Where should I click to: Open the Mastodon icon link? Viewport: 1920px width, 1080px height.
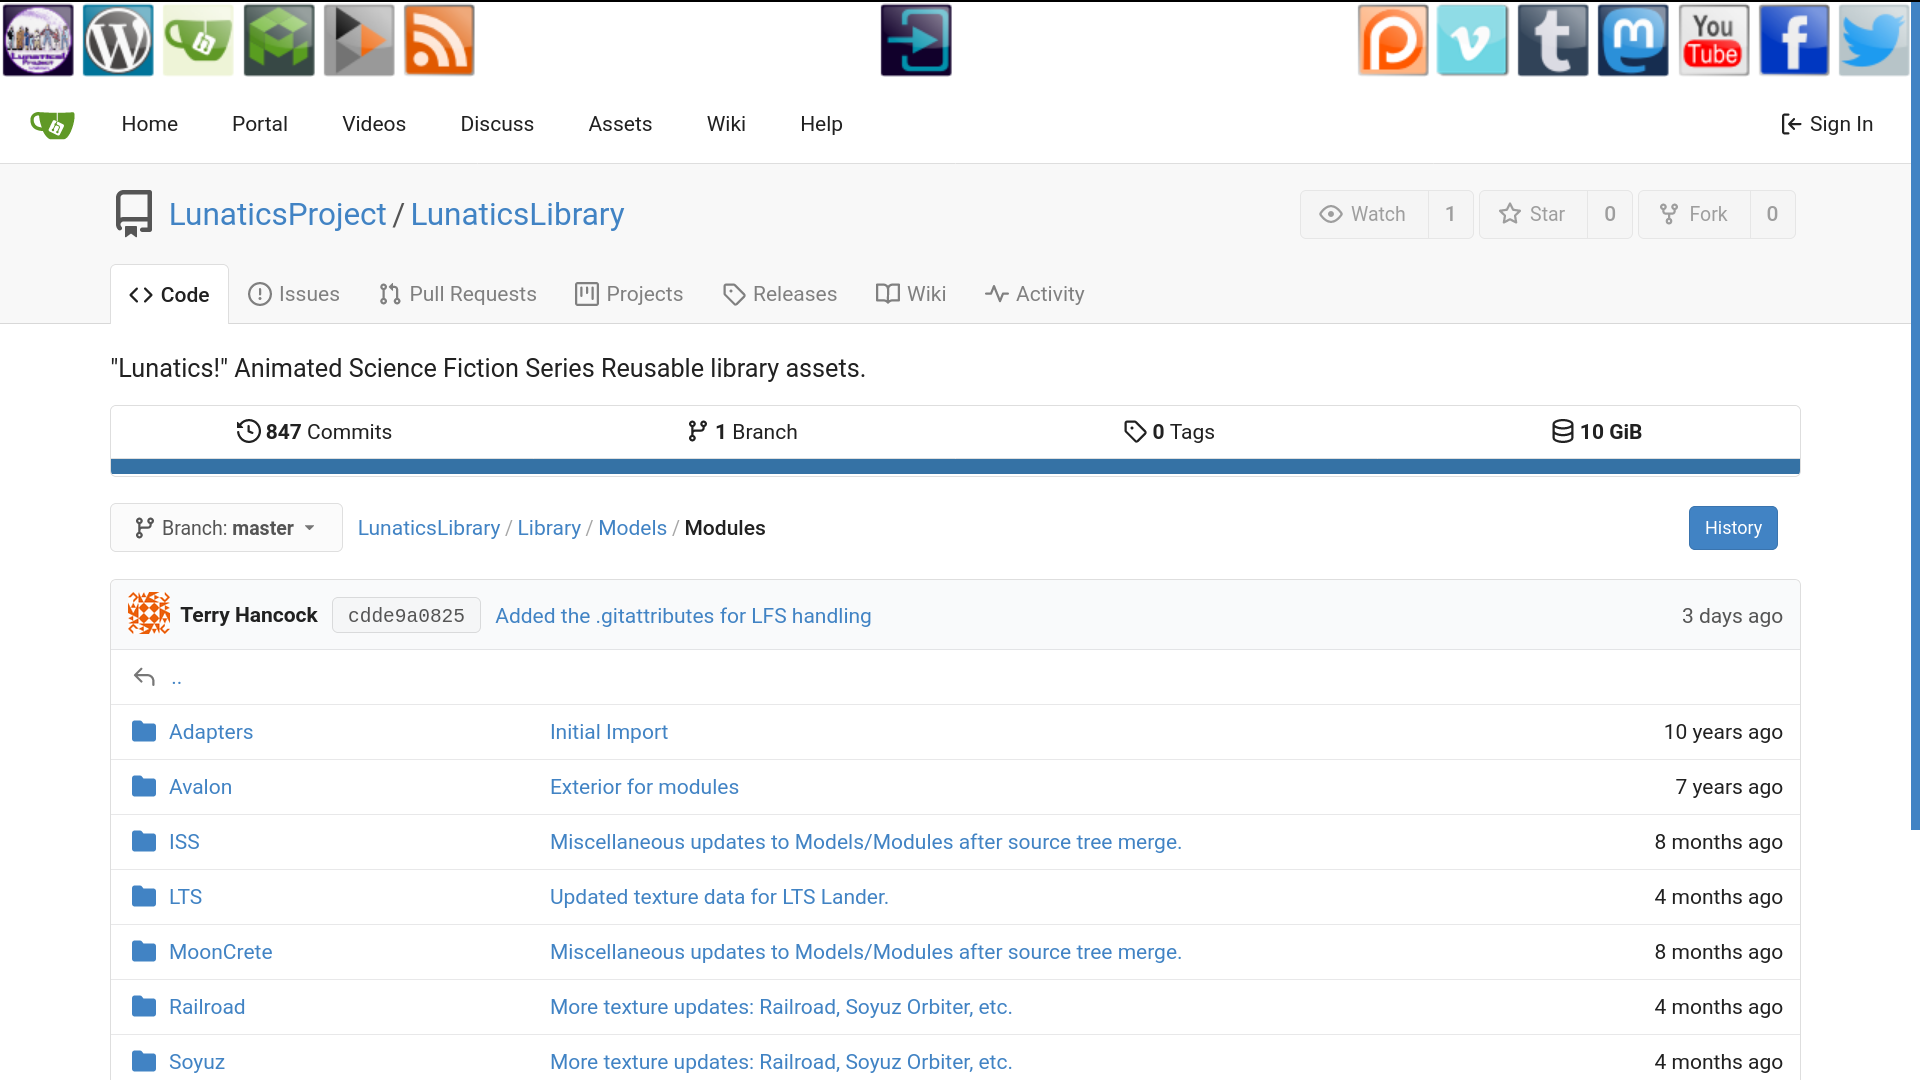tap(1633, 41)
